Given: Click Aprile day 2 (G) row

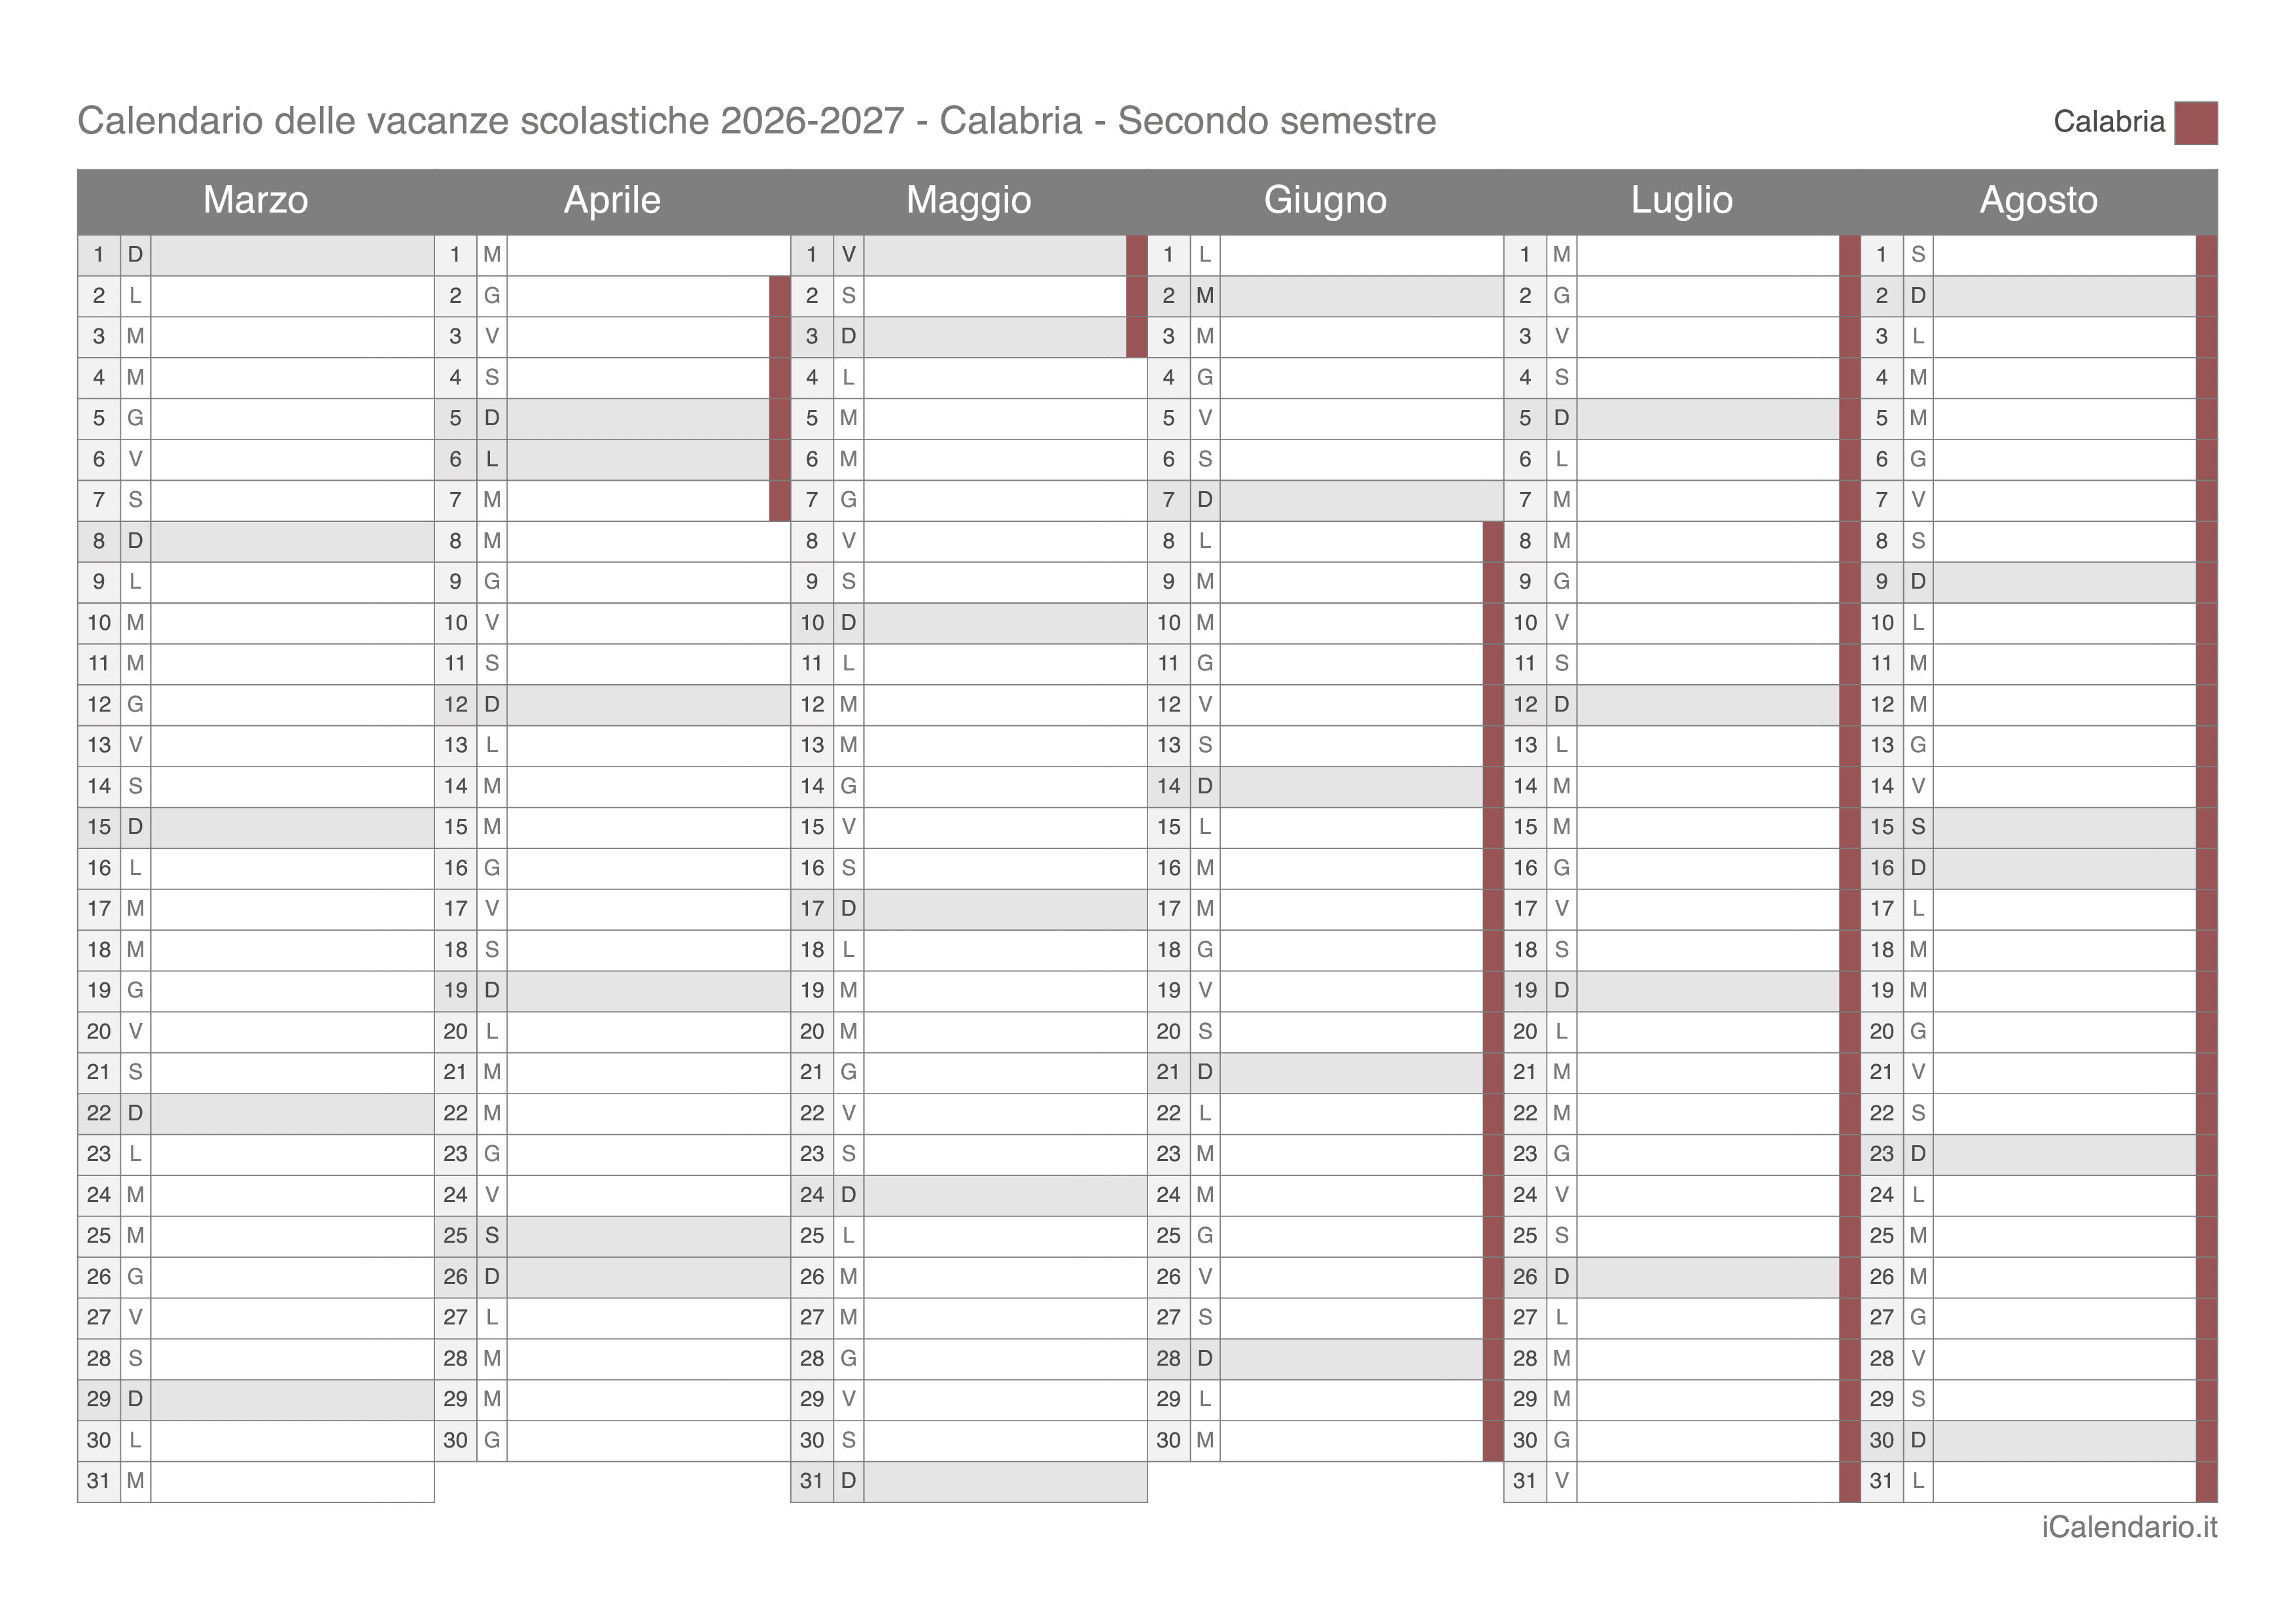Looking at the screenshot, I should [612, 296].
